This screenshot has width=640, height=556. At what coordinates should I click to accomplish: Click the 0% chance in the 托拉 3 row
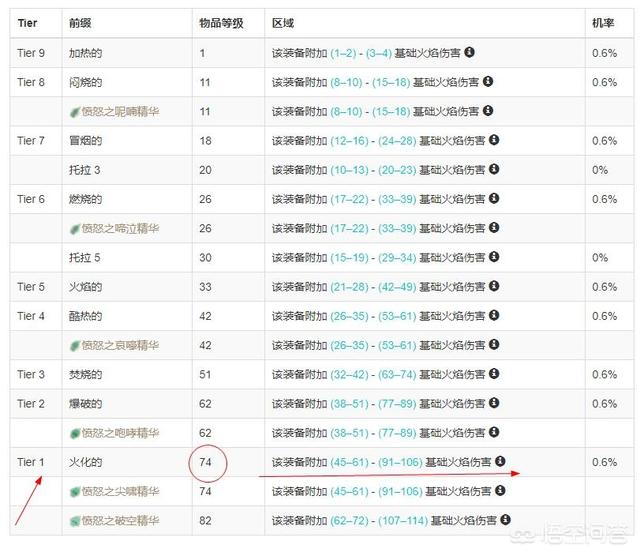click(x=600, y=170)
